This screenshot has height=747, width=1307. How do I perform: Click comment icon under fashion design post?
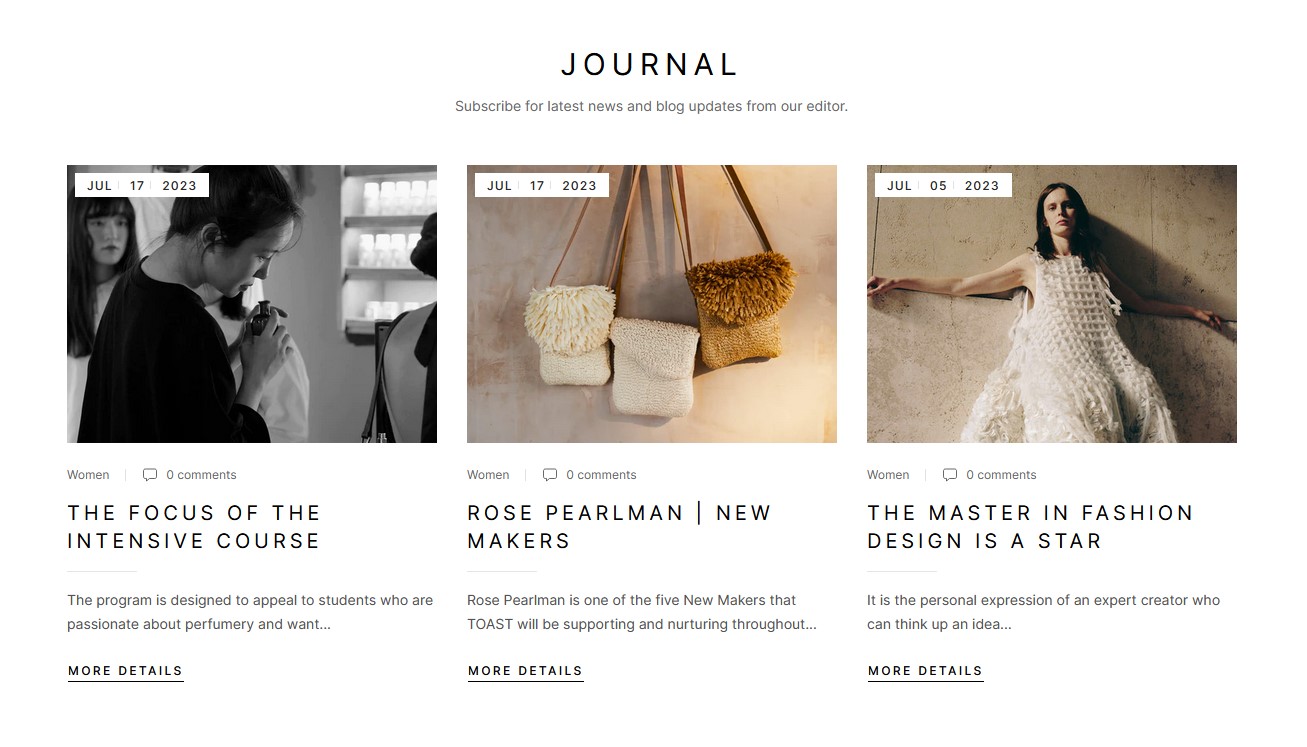pos(950,475)
